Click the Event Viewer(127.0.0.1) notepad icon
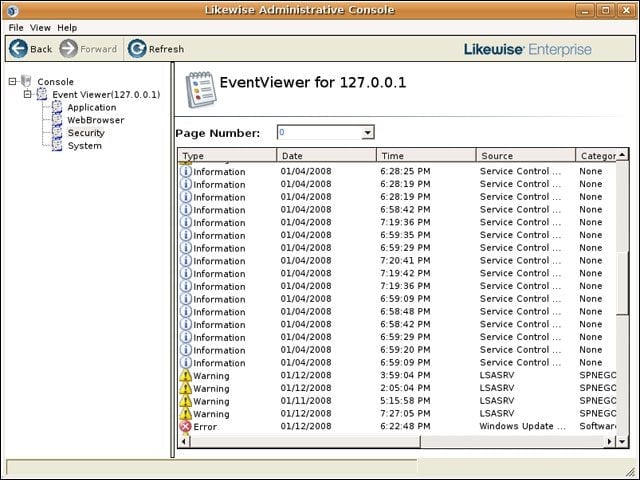This screenshot has width=640, height=480. pyautogui.click(x=42, y=94)
